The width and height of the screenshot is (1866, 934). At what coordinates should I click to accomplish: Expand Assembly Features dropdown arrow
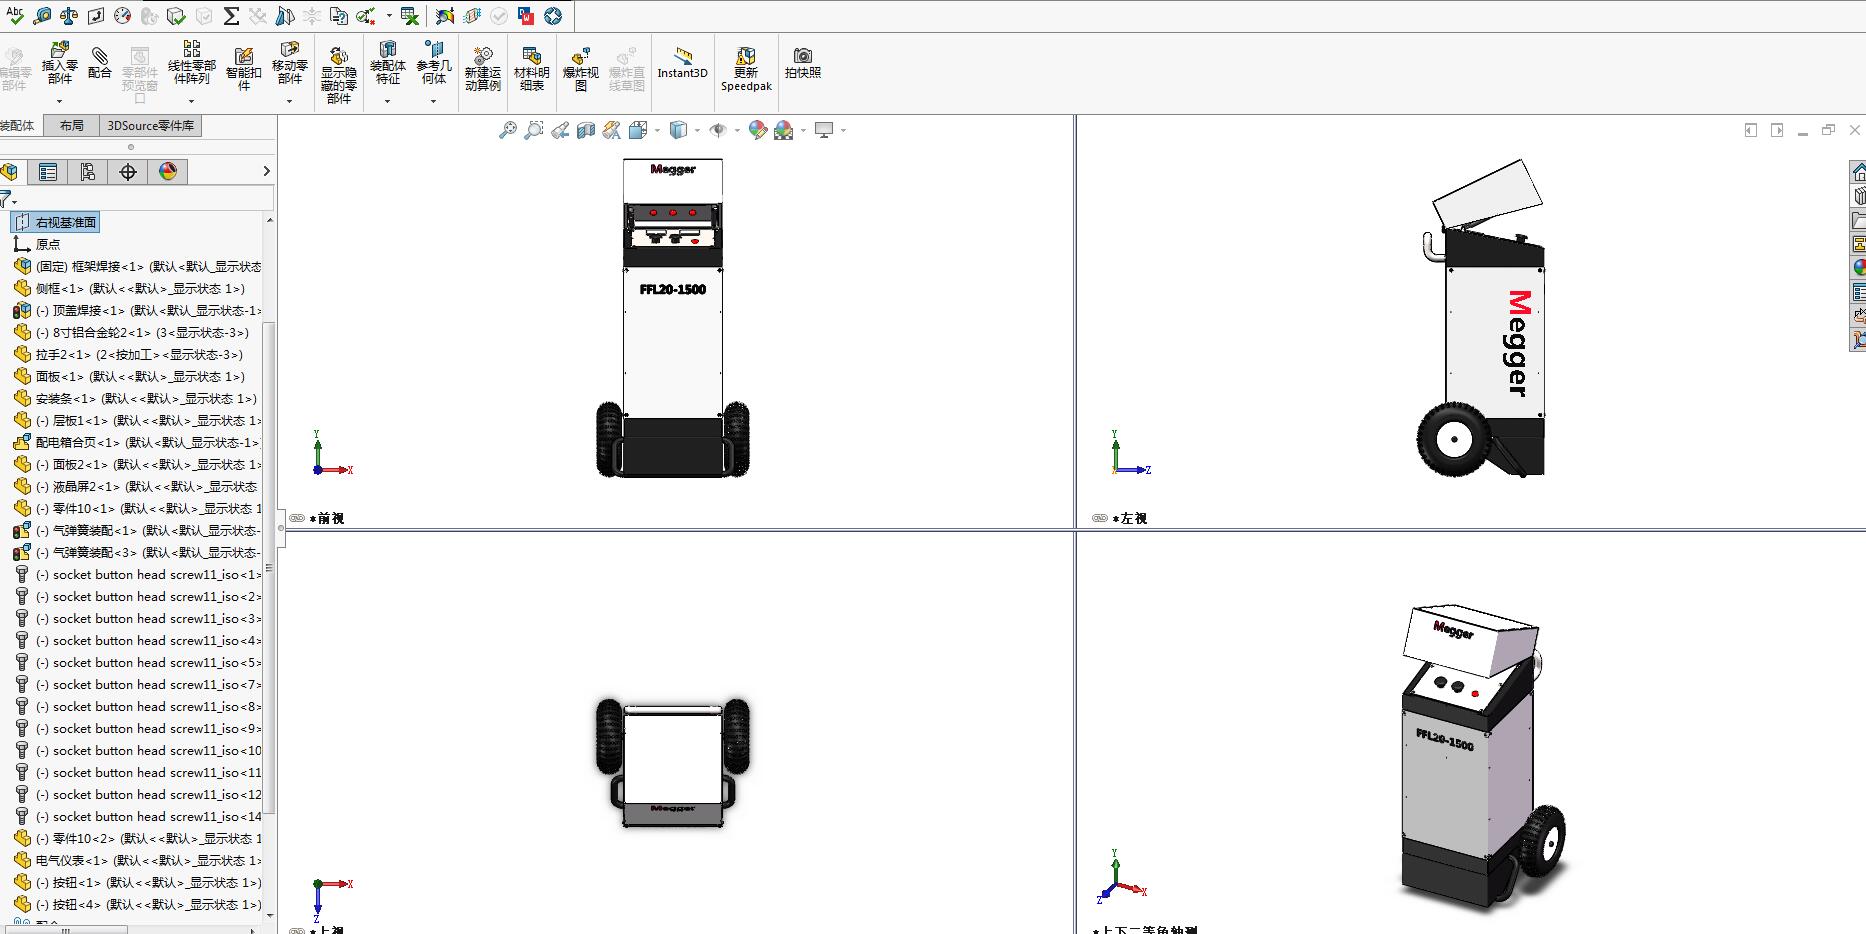[388, 101]
